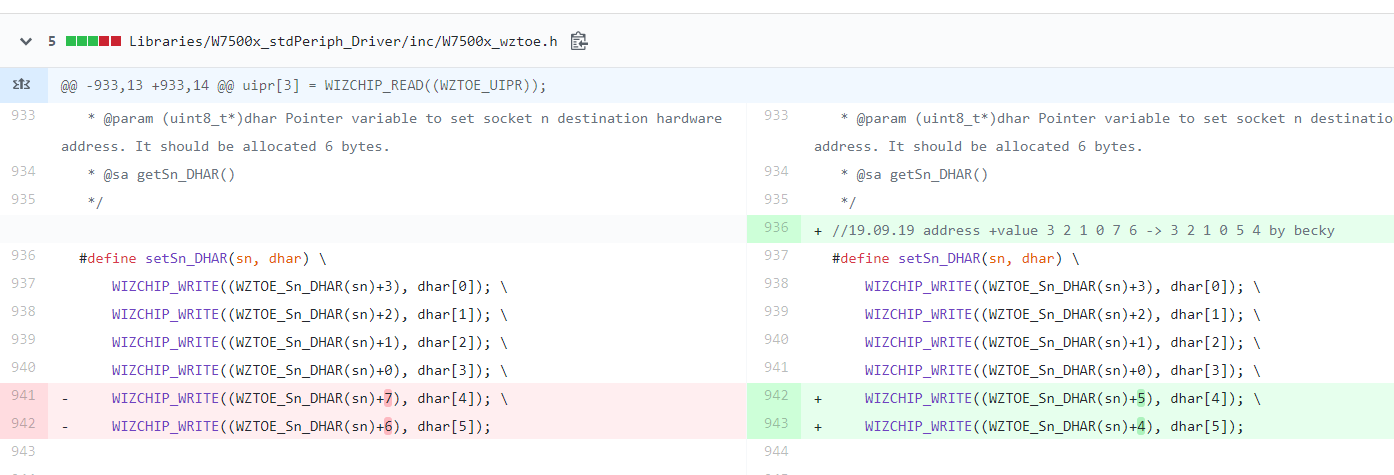Click right side line number 933
1394x475 pixels.
coord(775,116)
